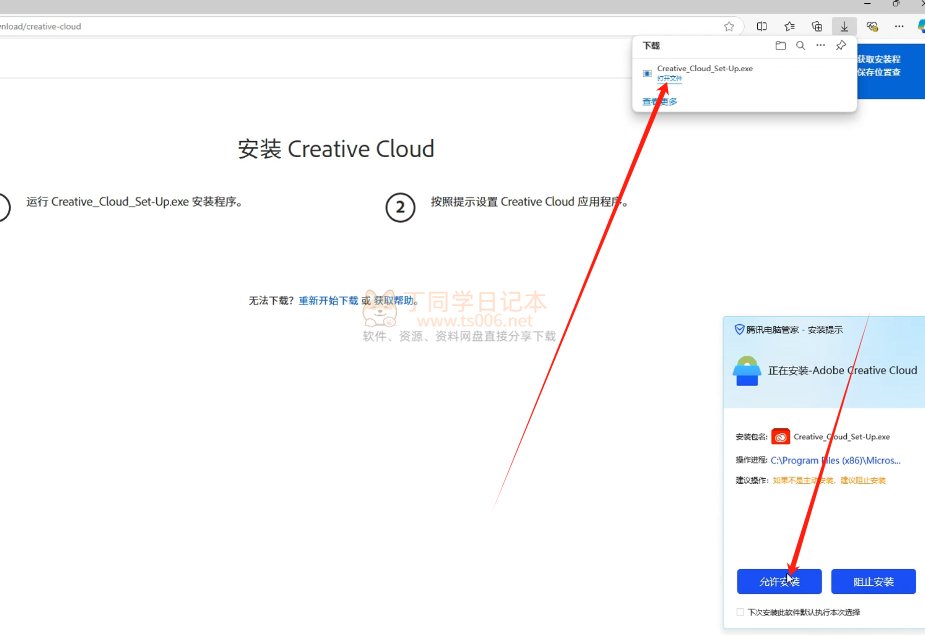Click the C:\Program Files (x86) process path link
This screenshot has height=635, width=925.
coord(835,460)
